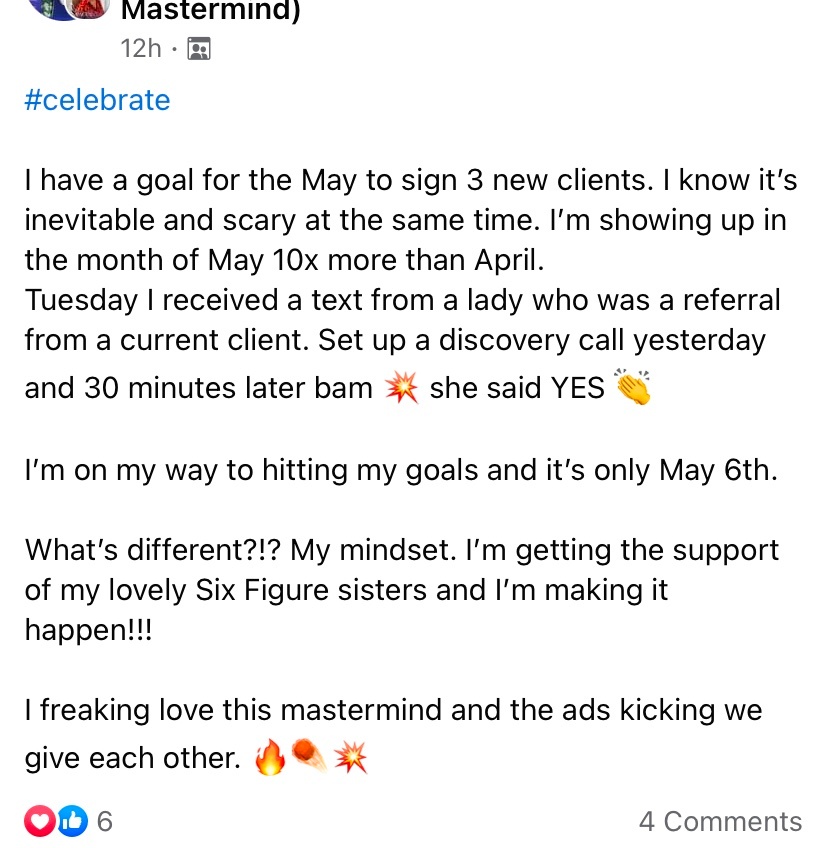The image size is (828, 848).
Task: View the 4 Comments on post
Action: (720, 821)
